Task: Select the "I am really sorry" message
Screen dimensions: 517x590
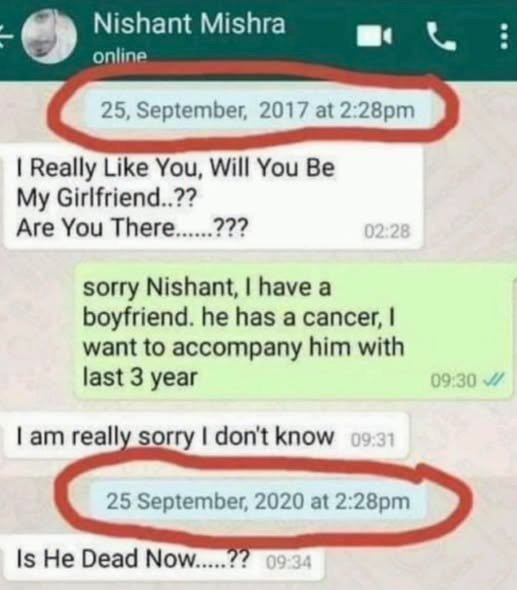Action: [x=206, y=436]
